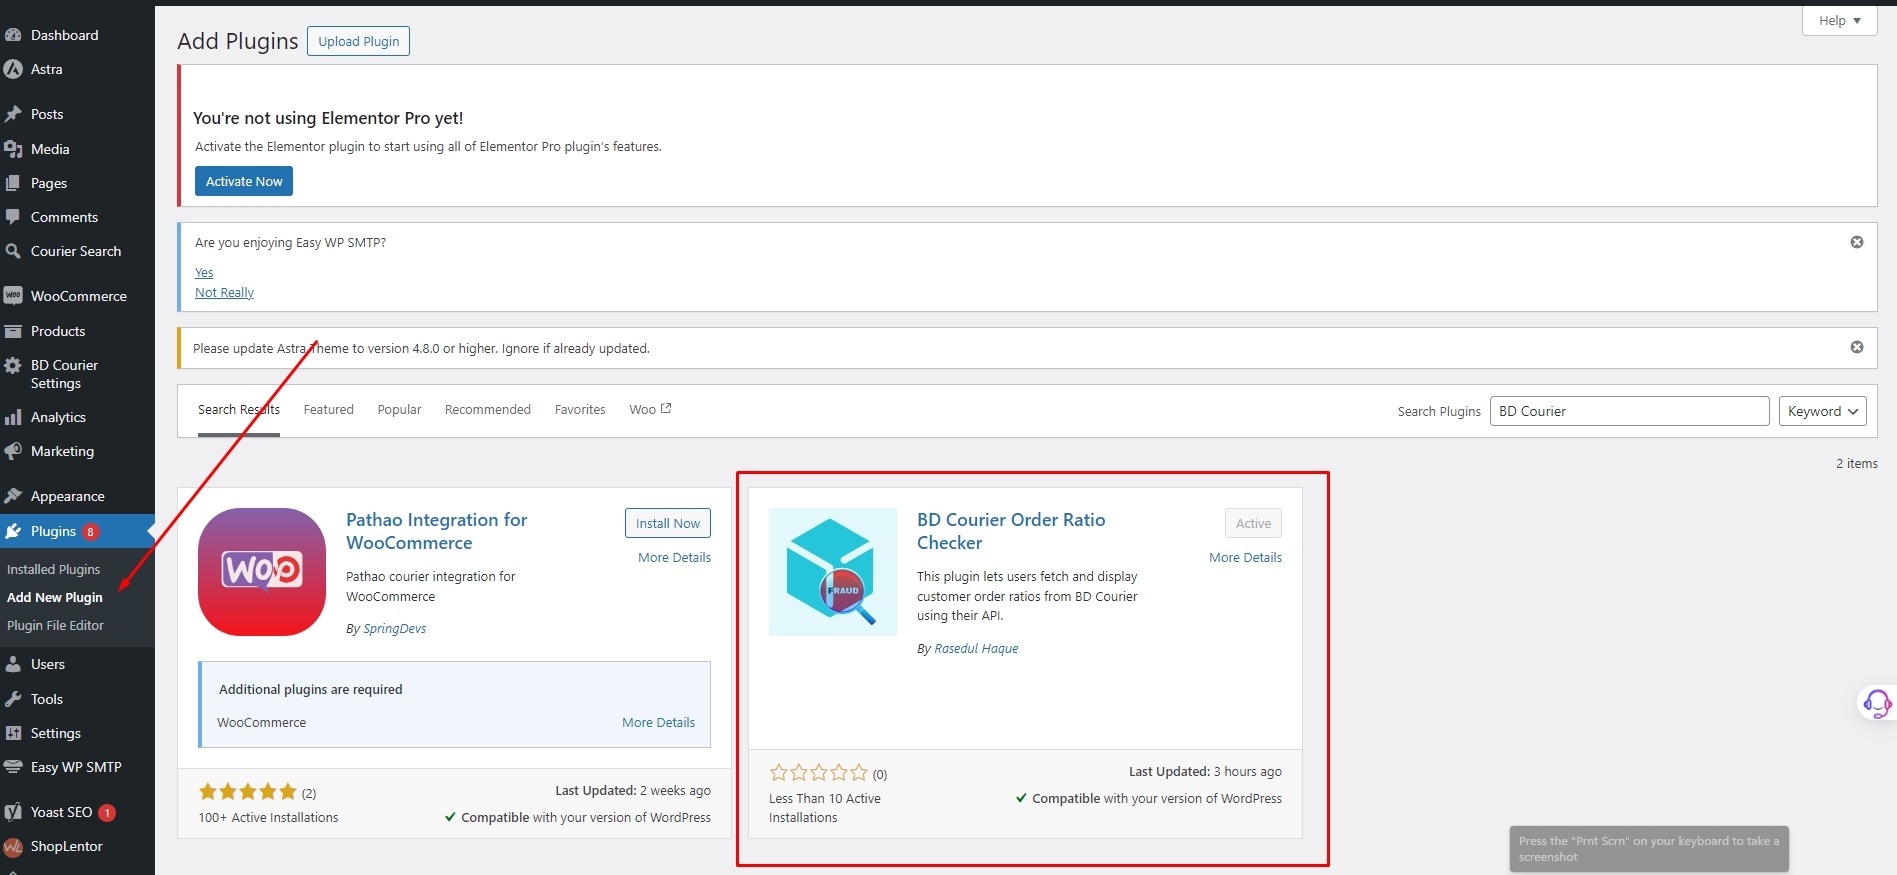Screen dimensions: 1897x875
Task: Click the Yoast SEO icon
Action: tap(13, 812)
